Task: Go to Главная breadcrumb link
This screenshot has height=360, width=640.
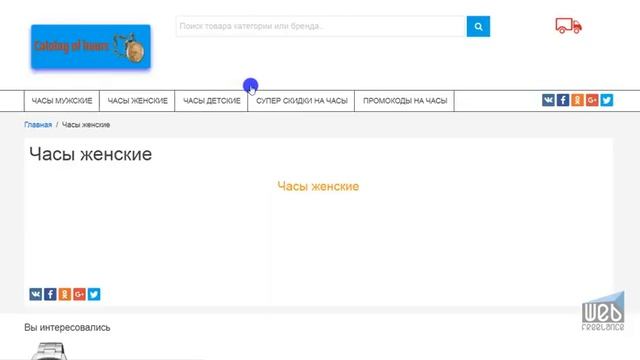Action: (x=38, y=125)
